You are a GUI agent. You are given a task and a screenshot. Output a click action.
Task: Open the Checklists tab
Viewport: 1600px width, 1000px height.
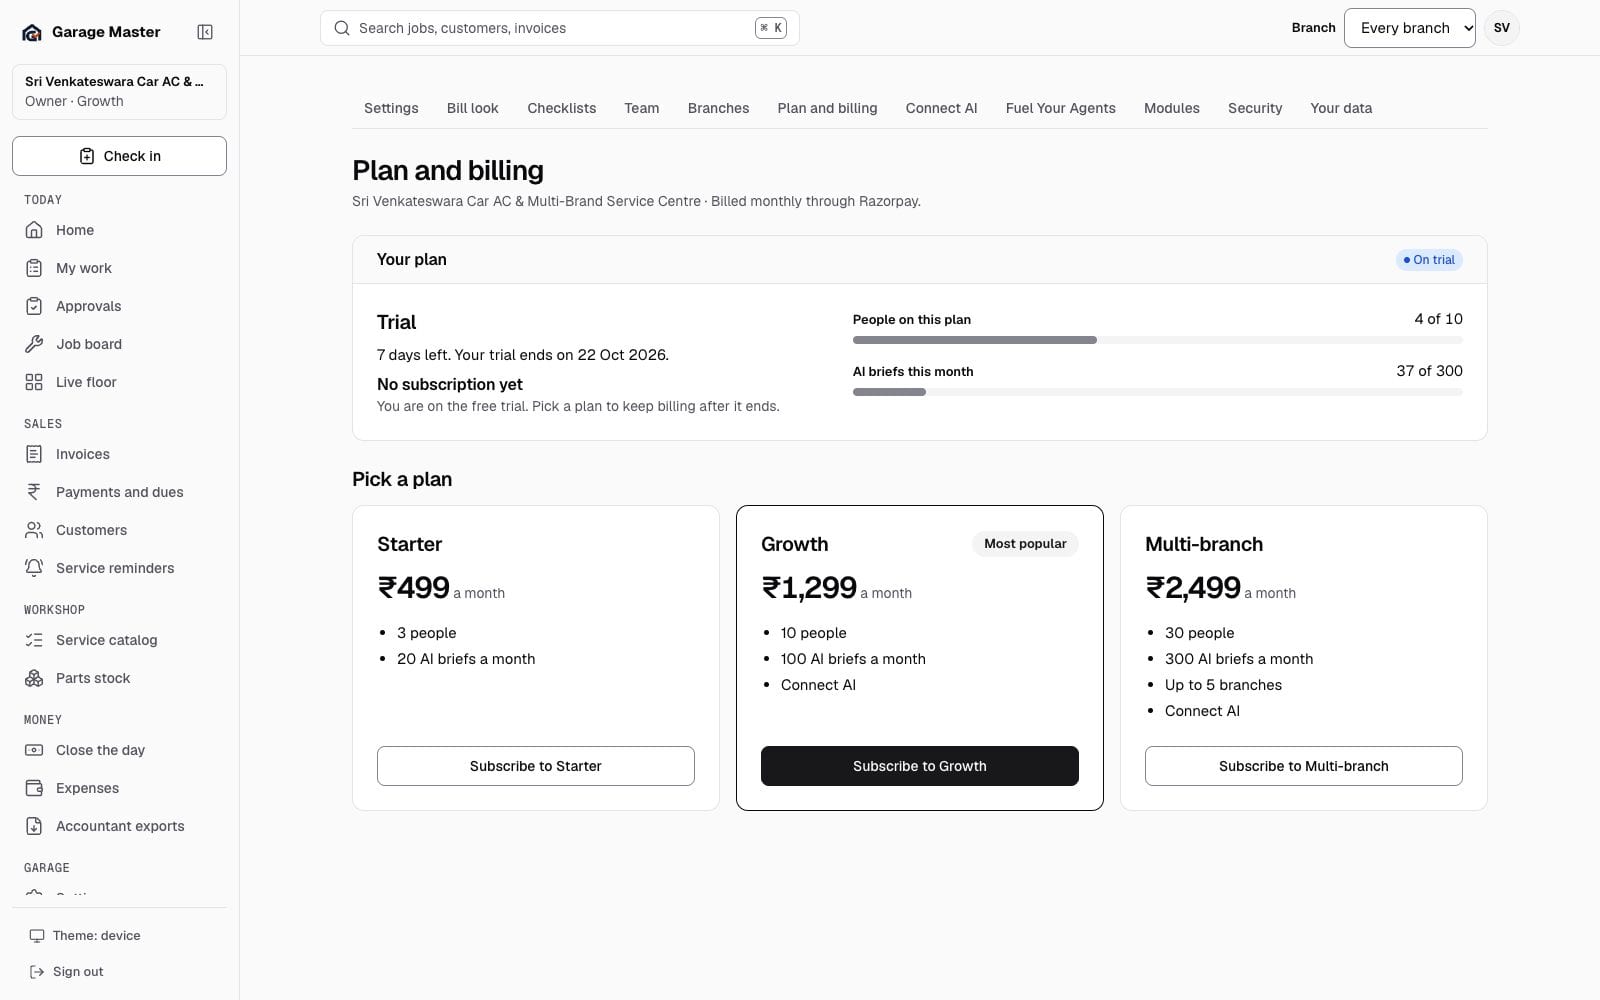[x=561, y=108]
